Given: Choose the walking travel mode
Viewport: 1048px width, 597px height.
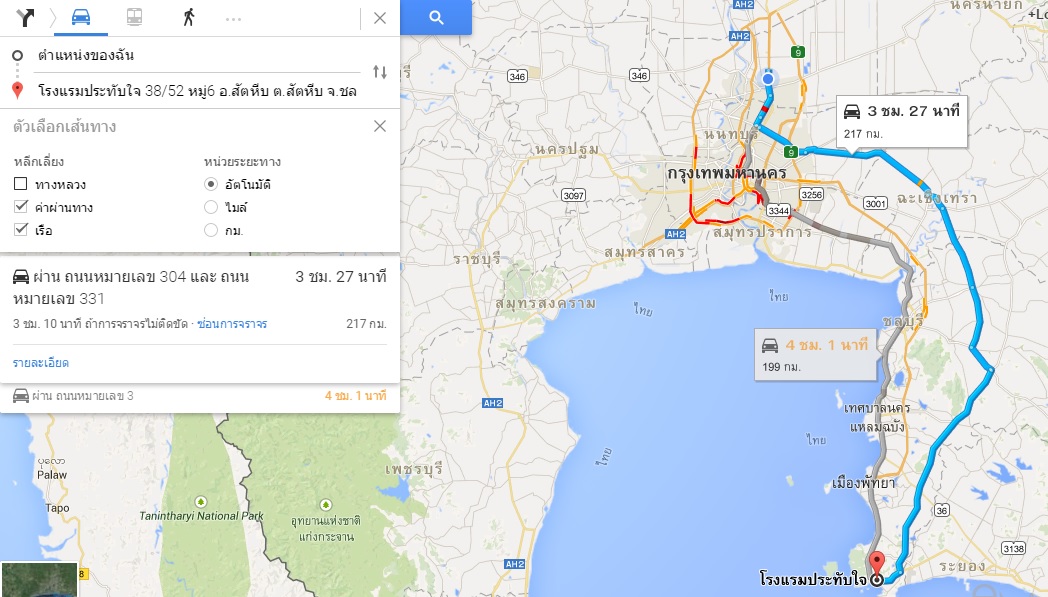Looking at the screenshot, I should (188, 17).
